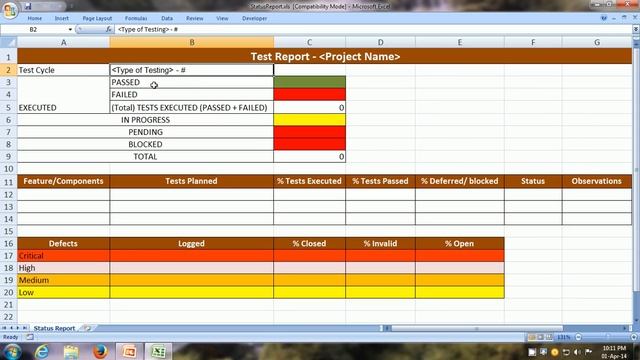Click the insert new worksheet tab icon

[x=87, y=328]
